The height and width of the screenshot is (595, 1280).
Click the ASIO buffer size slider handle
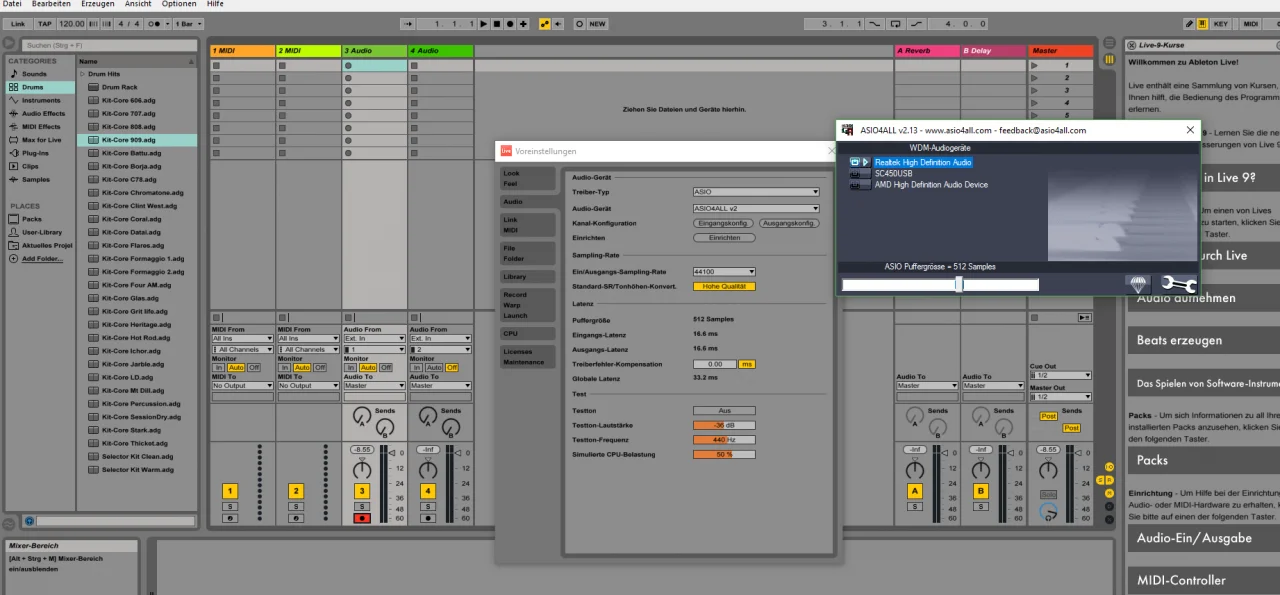coord(959,285)
